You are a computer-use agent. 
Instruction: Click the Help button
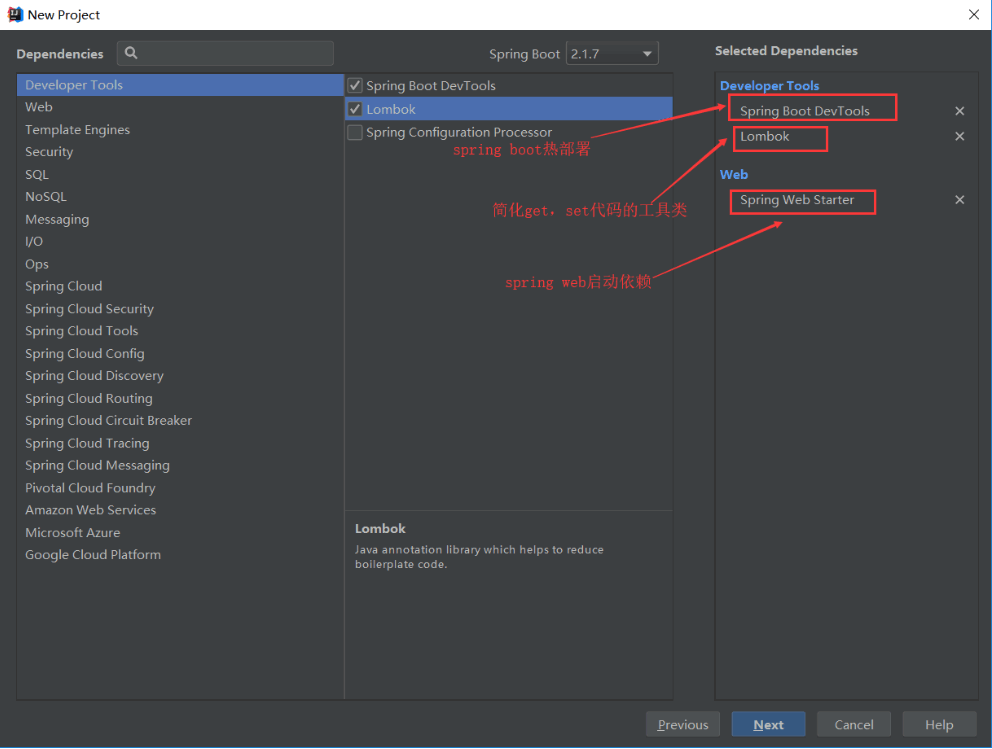coord(939,724)
